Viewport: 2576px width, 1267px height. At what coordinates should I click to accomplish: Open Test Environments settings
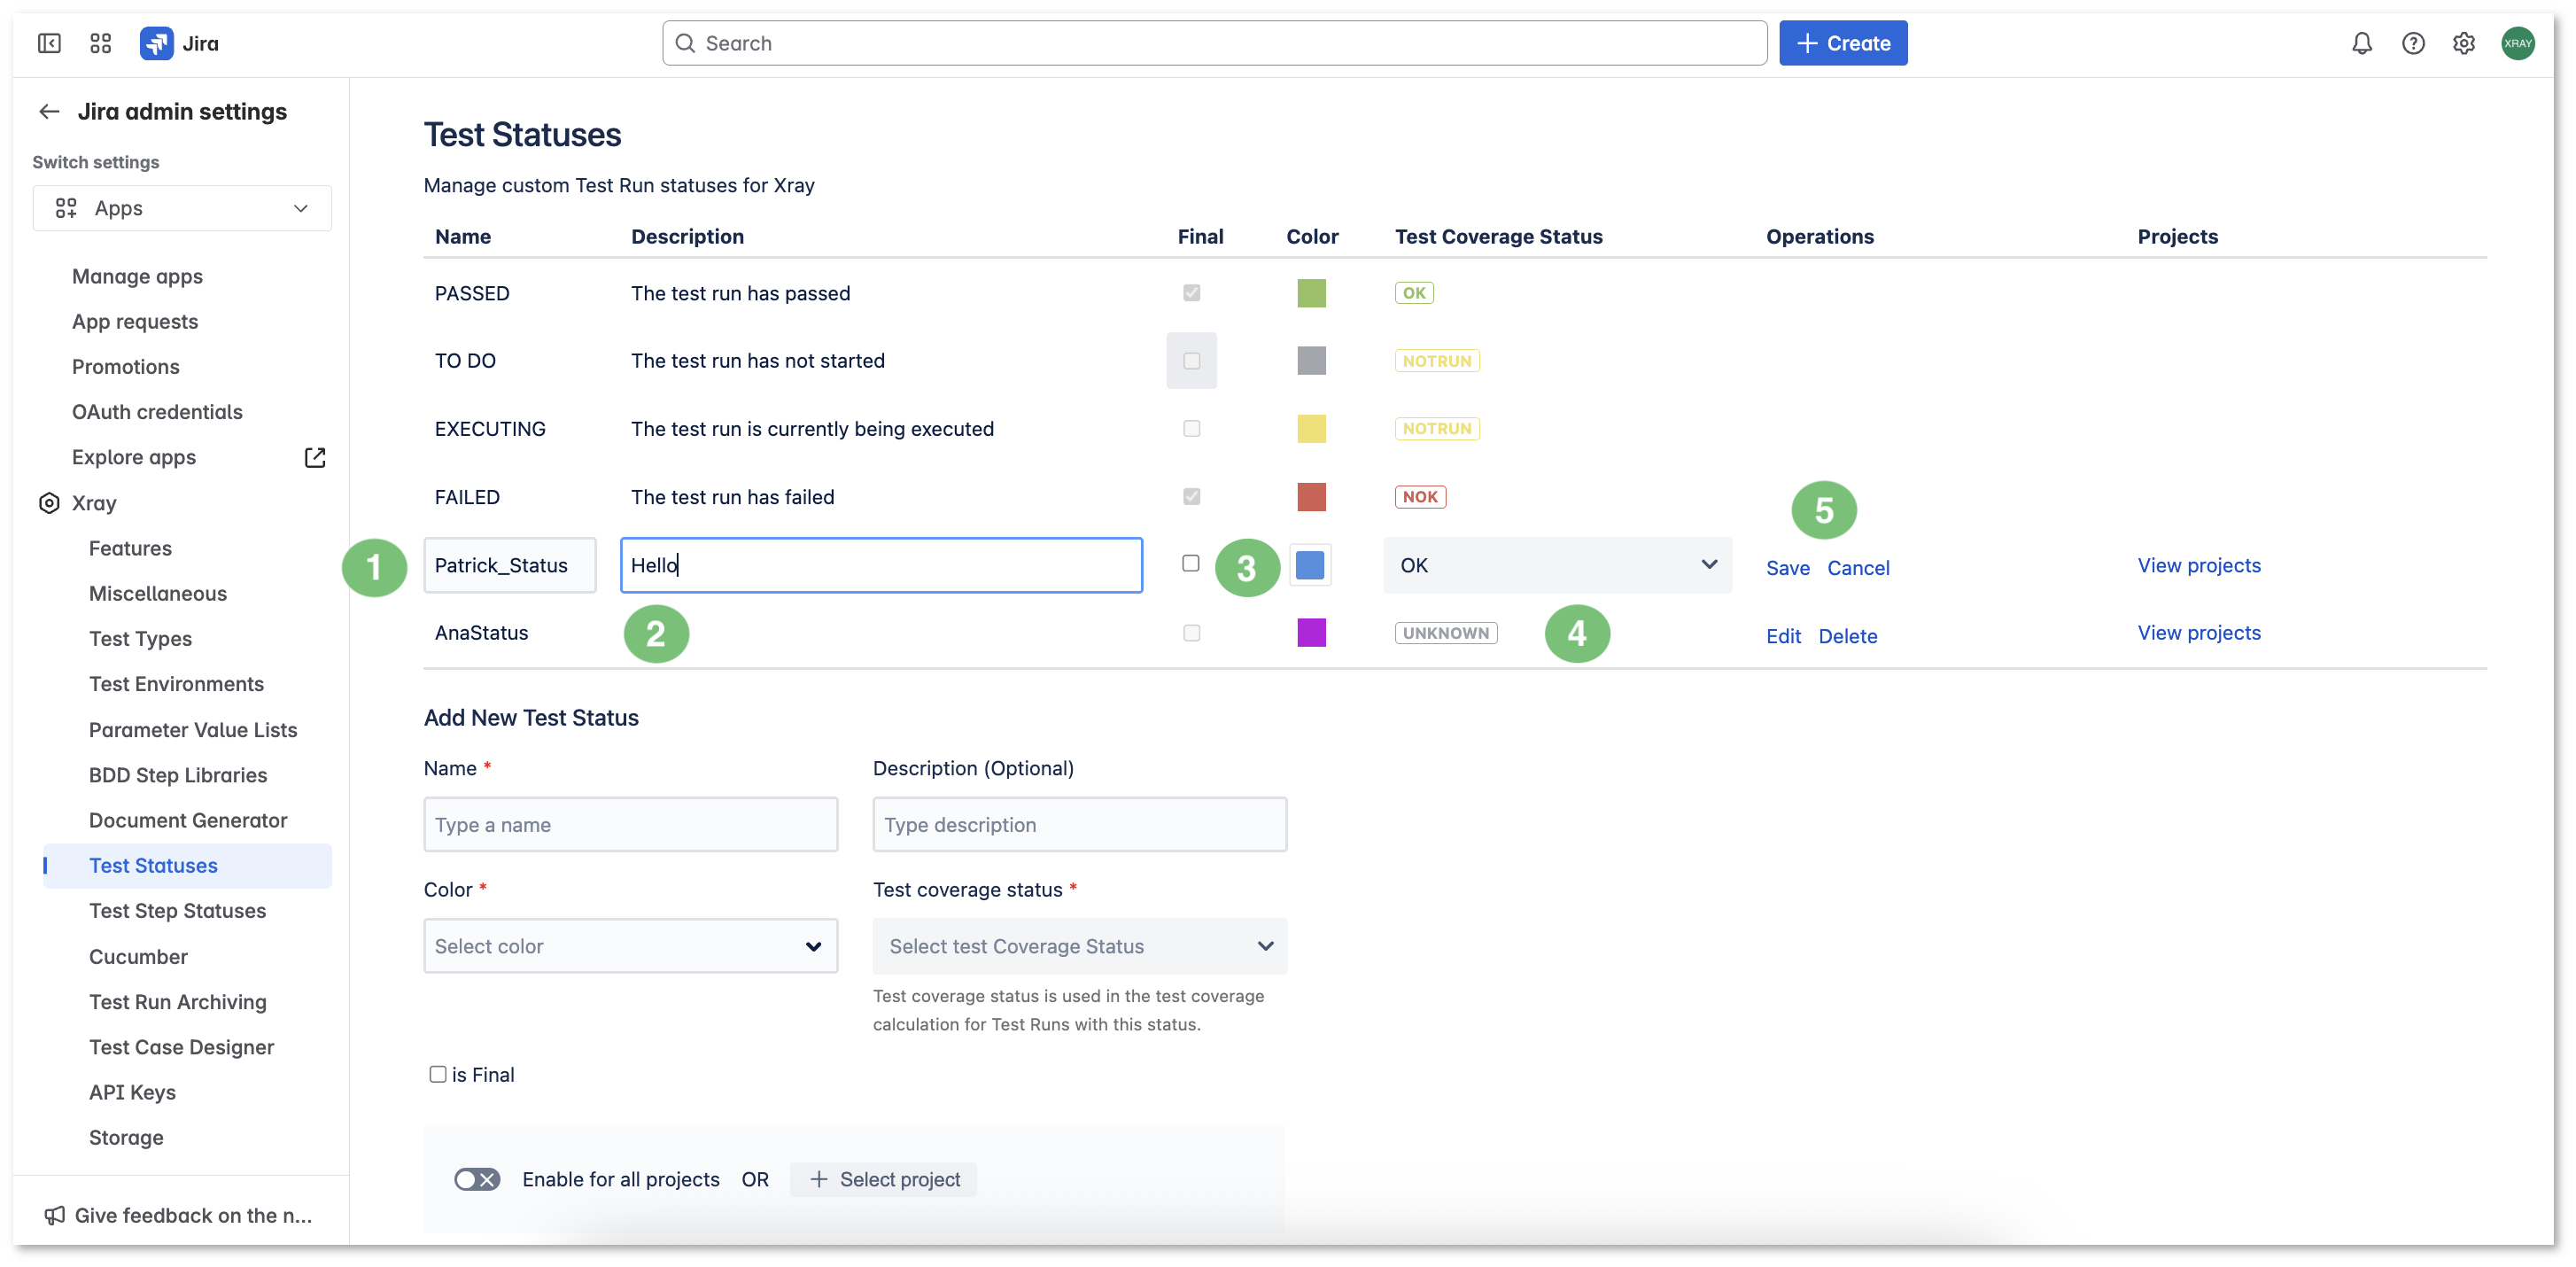(176, 684)
